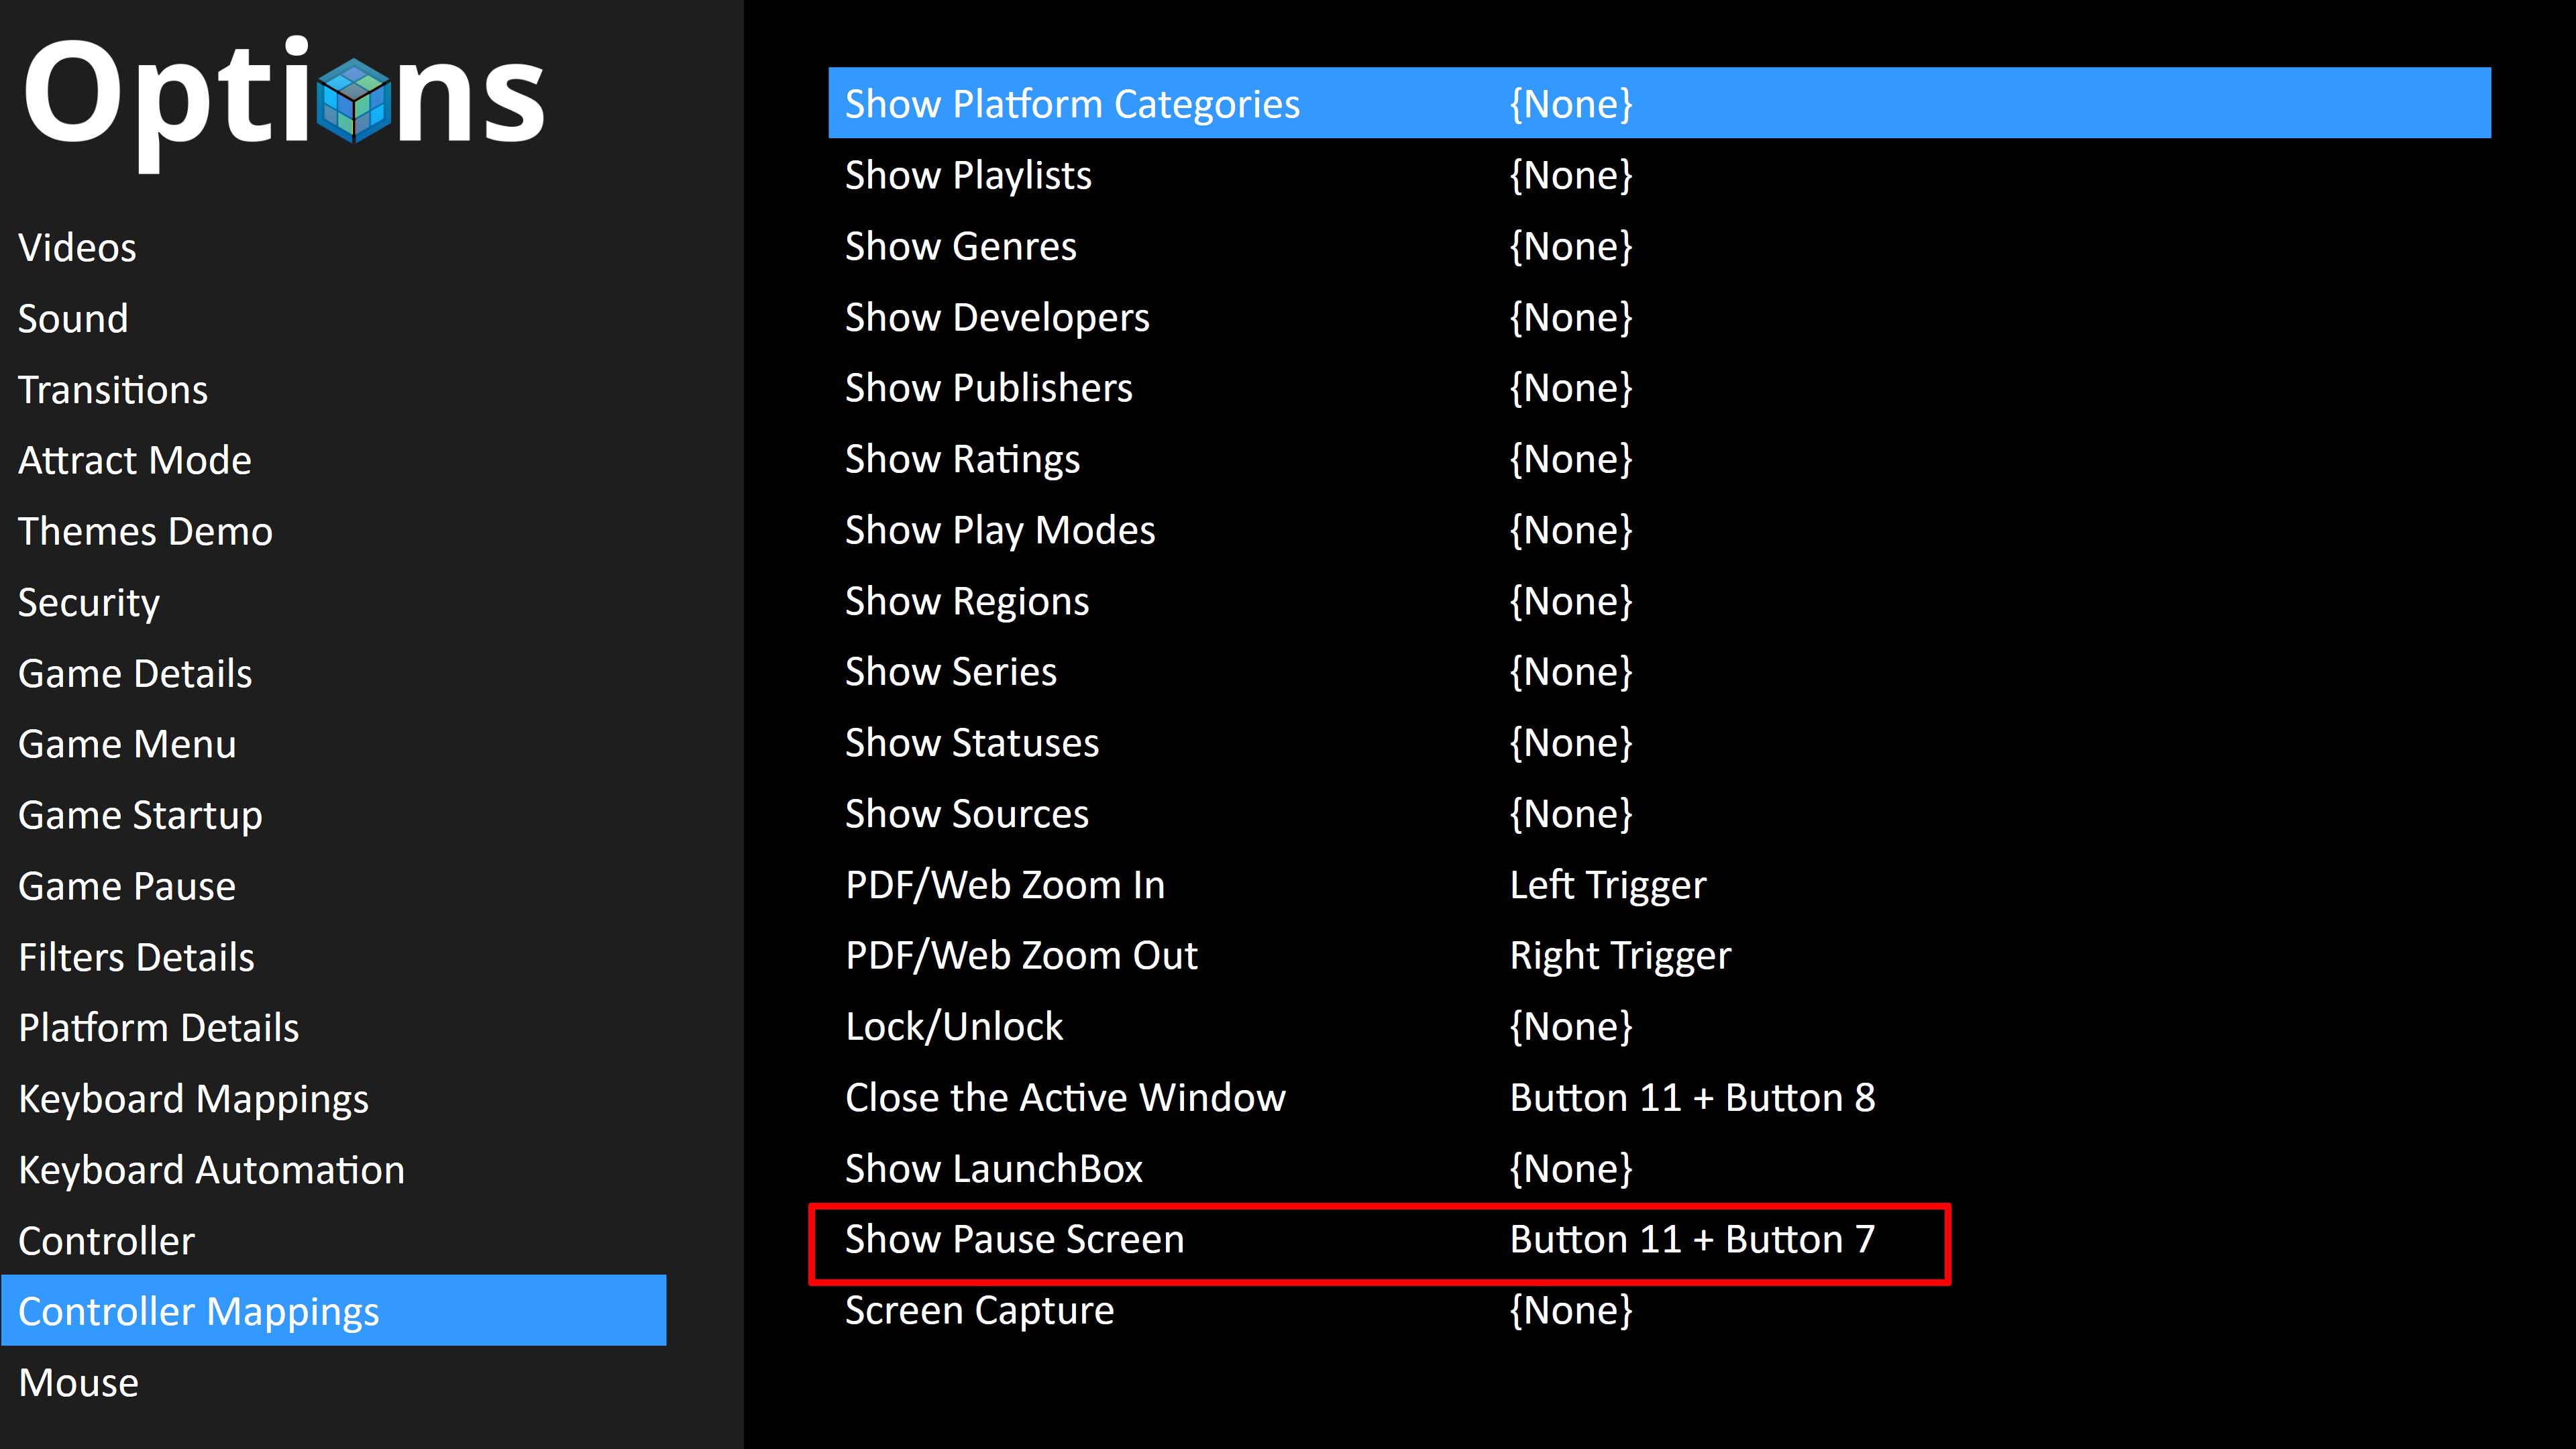The image size is (2576, 1449).
Task: Select Platform Details in sidebar
Action: click(x=159, y=1028)
